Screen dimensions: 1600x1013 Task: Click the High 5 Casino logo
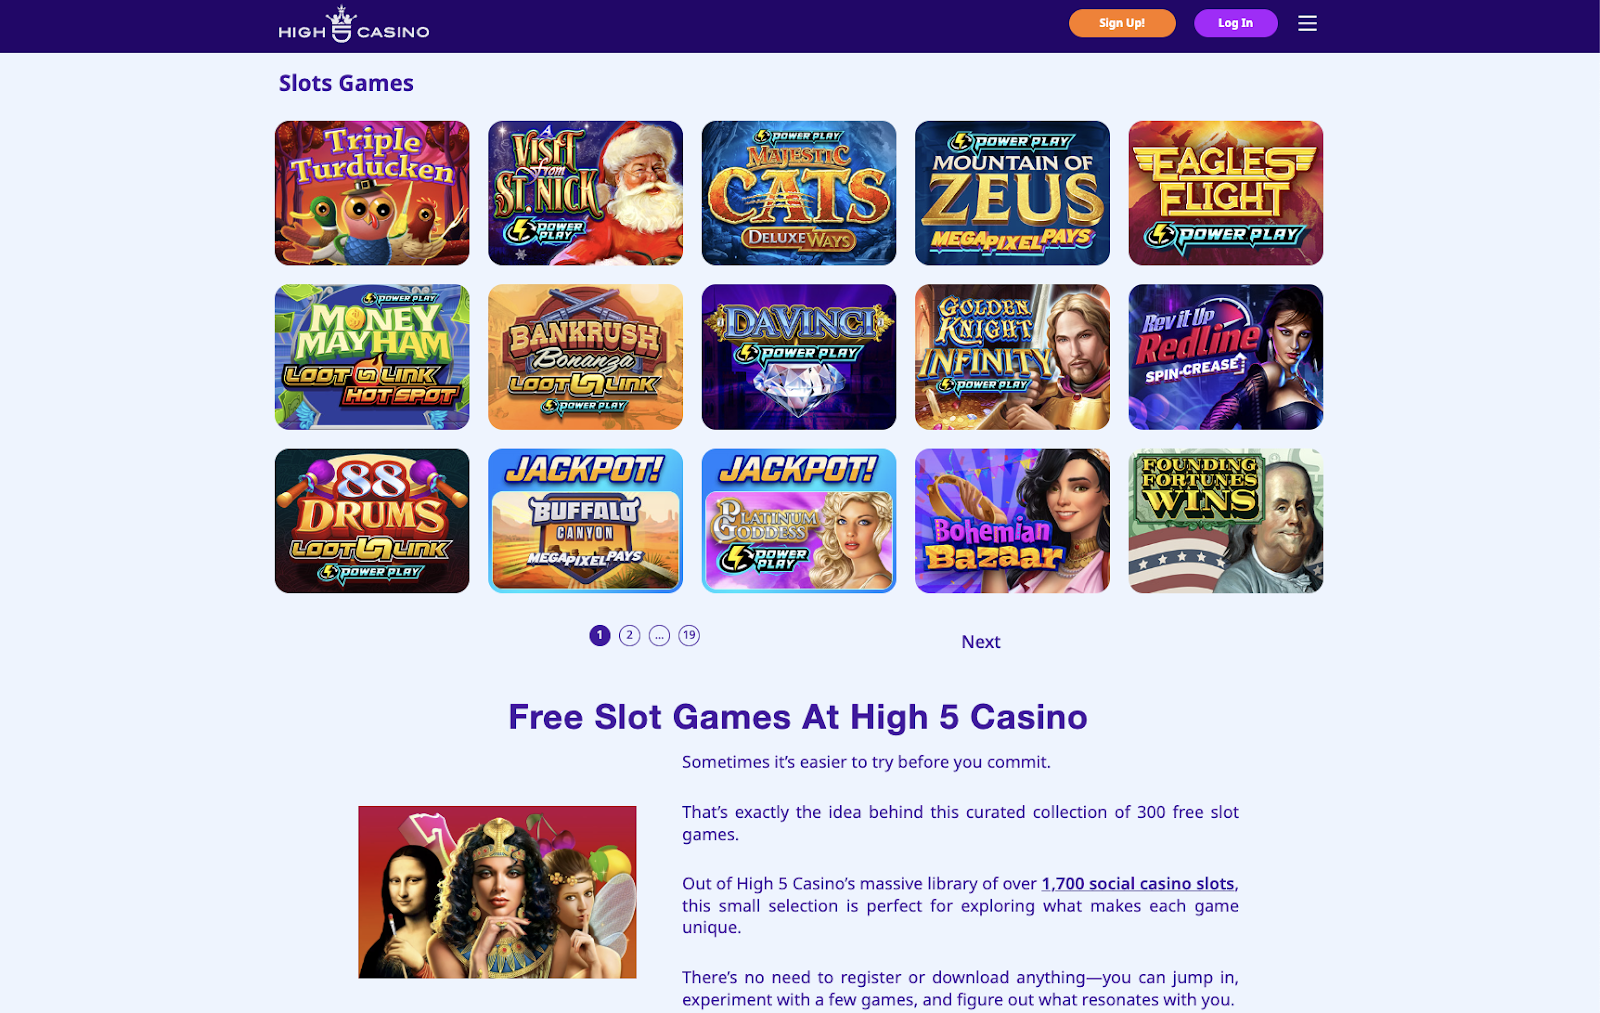pos(354,24)
